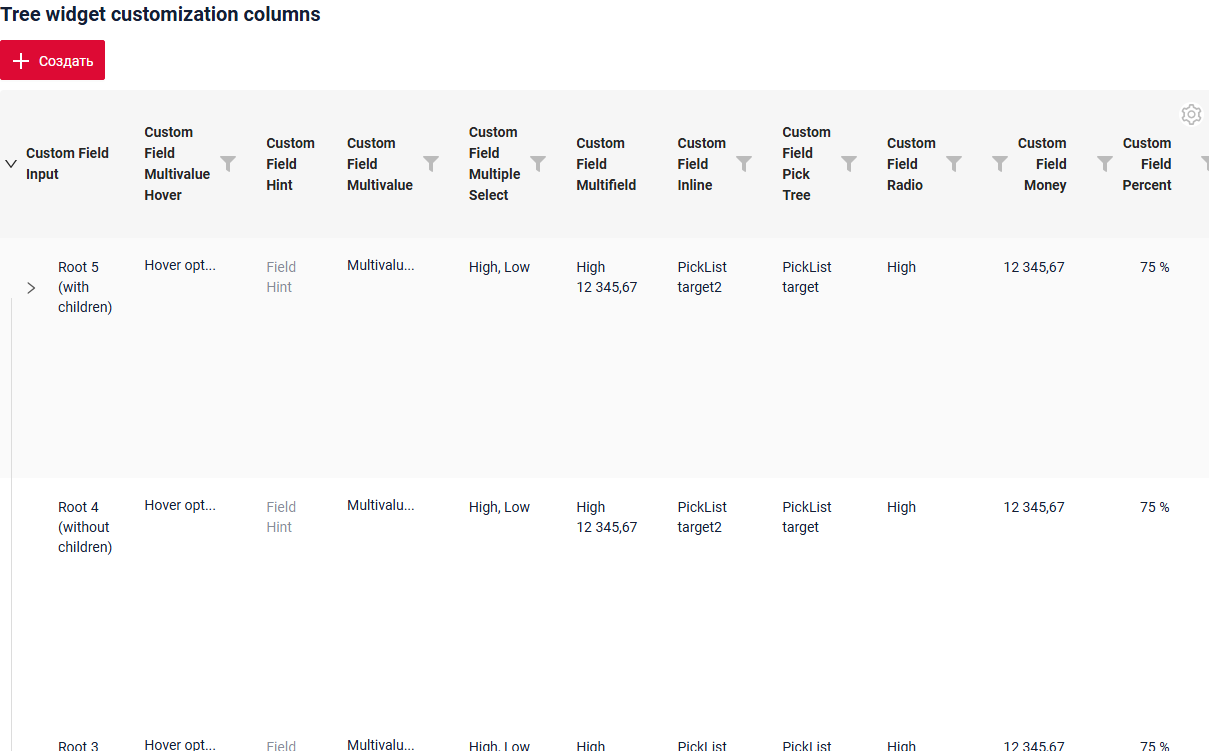Open the Custom Field Percent filter
1209x751 pixels.
pos(1105,163)
